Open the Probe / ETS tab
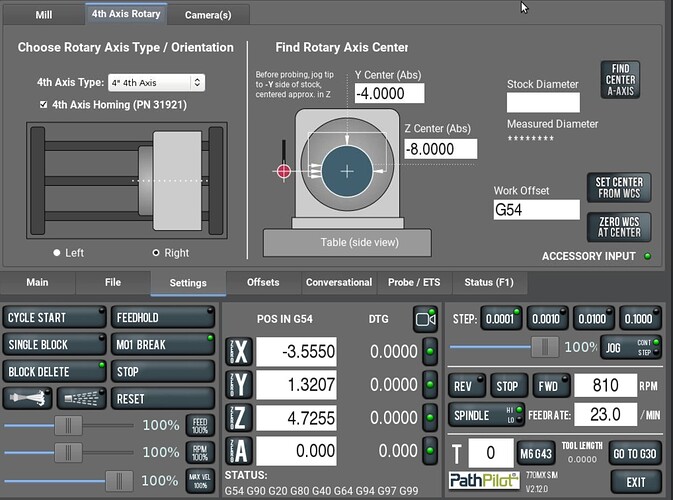The height and width of the screenshot is (500, 673). pos(413,283)
